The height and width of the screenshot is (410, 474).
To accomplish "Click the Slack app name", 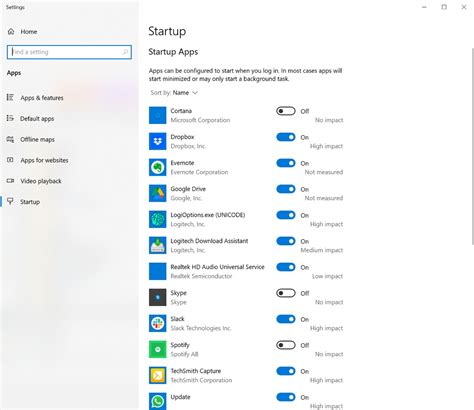I will click(177, 319).
